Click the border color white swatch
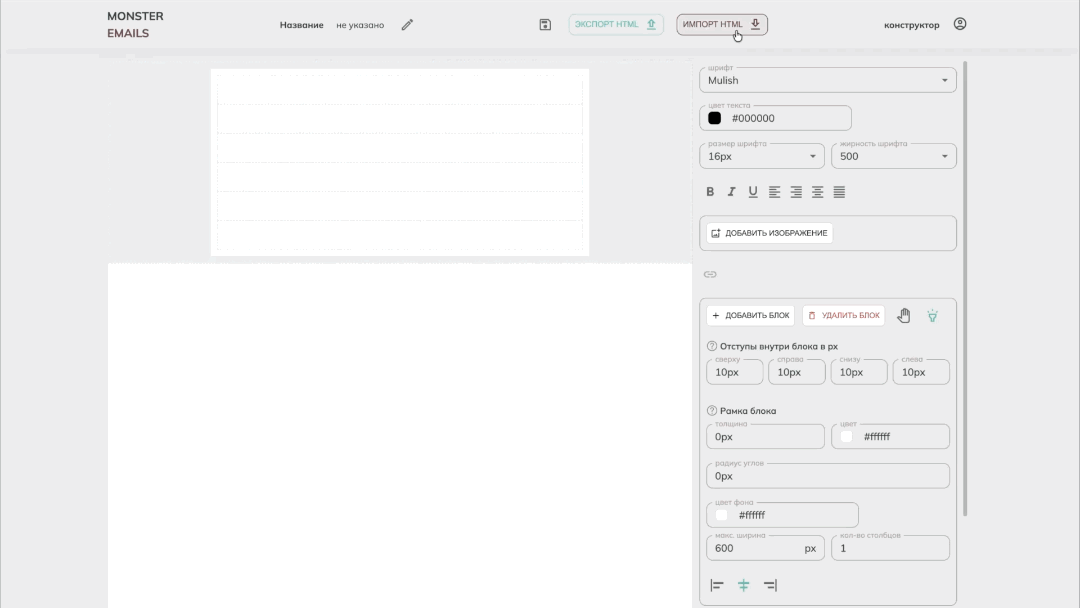 pyautogui.click(x=847, y=437)
